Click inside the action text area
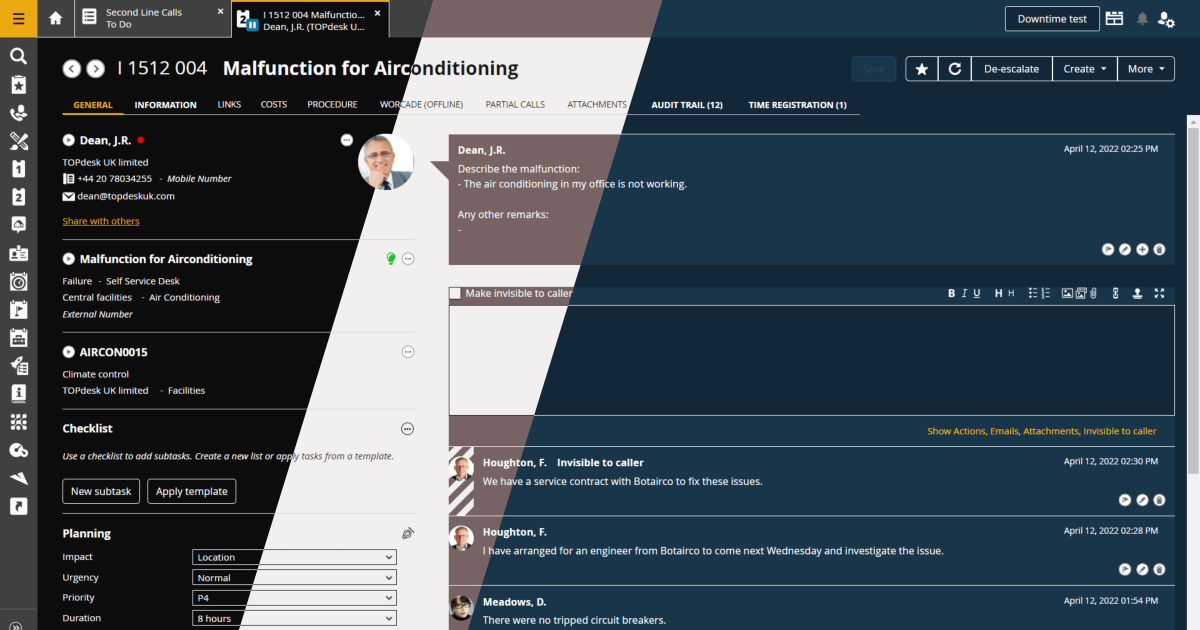This screenshot has width=1200, height=630. (811, 360)
